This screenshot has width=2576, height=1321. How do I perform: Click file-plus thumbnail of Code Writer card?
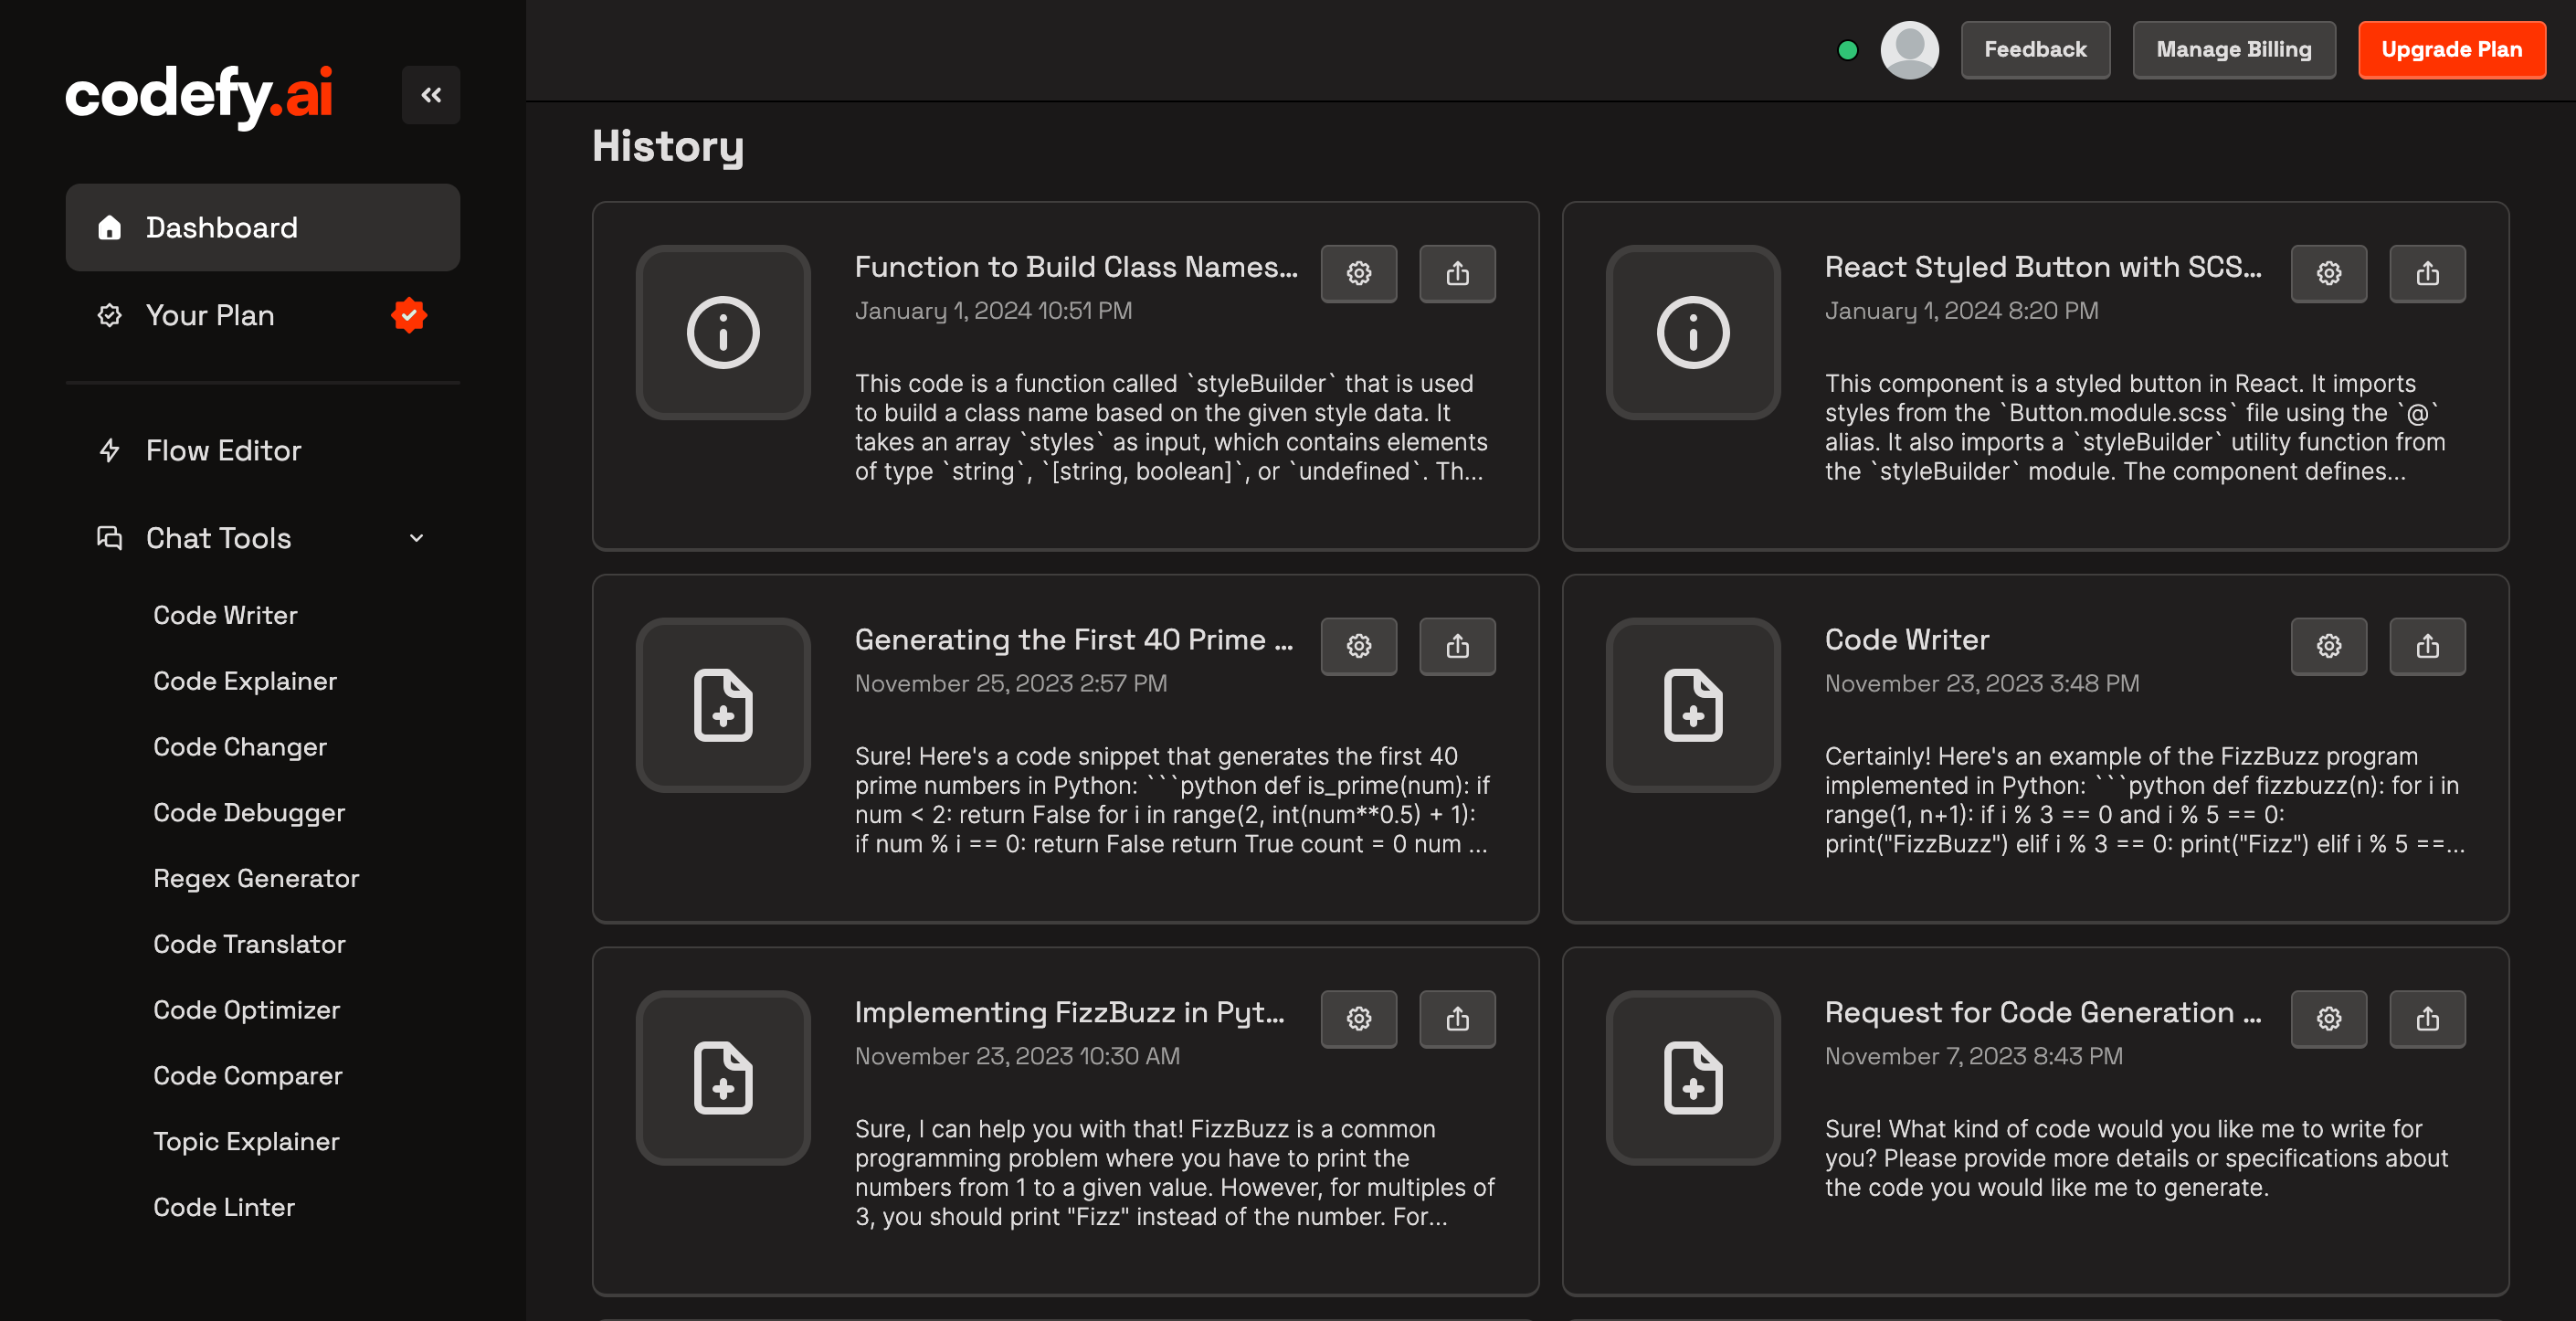[1693, 705]
